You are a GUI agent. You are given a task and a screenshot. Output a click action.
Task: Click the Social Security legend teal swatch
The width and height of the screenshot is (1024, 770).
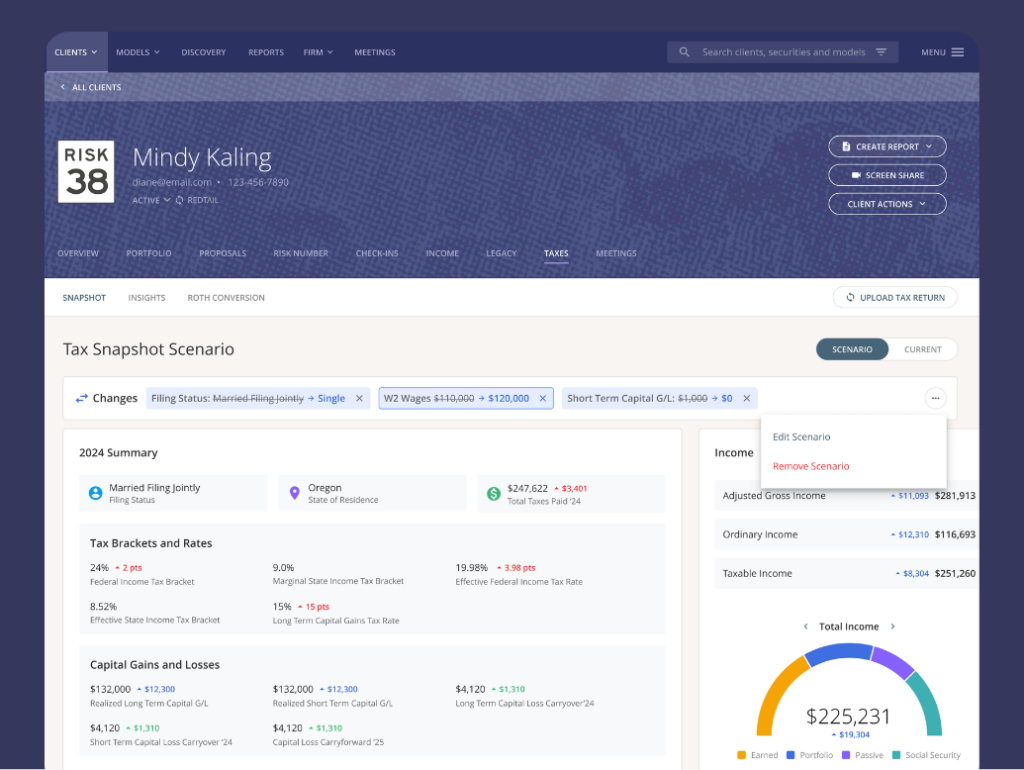click(x=896, y=755)
